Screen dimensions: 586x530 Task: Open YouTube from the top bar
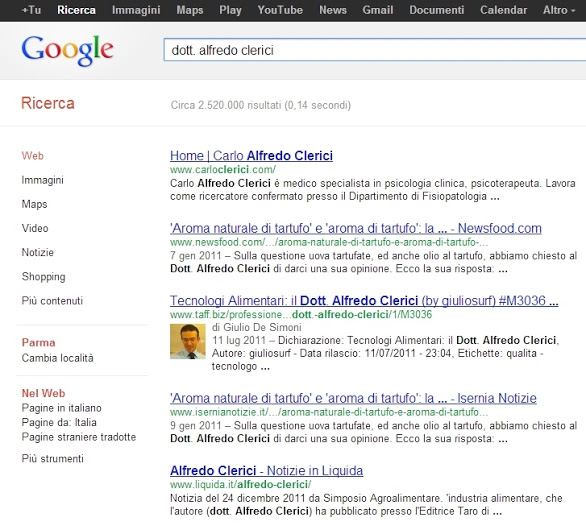(x=280, y=10)
